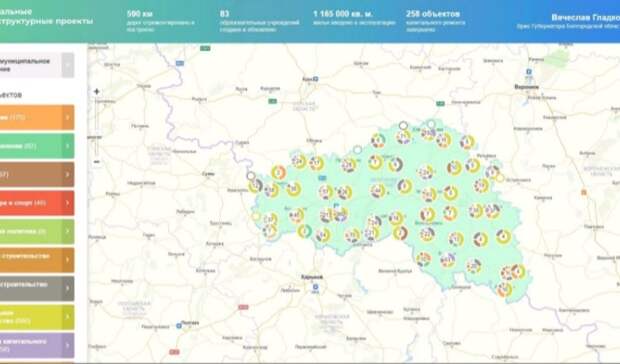The image size is (620, 364).
Task: Select the gray строительство category button
Action: pyautogui.click(x=37, y=288)
